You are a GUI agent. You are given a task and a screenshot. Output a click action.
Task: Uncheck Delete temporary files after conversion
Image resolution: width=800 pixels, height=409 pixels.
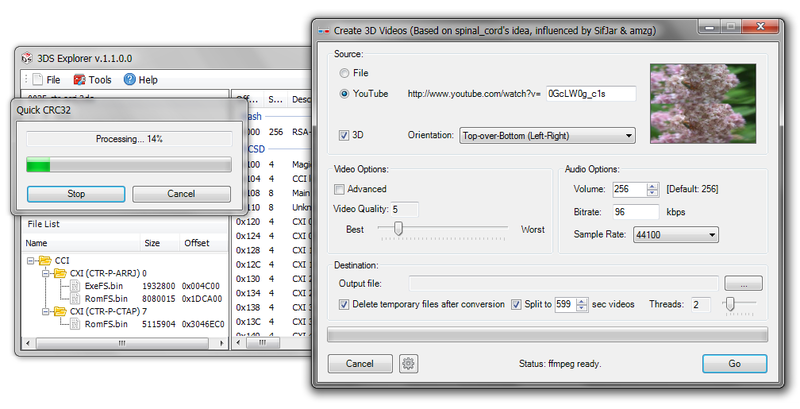click(345, 304)
